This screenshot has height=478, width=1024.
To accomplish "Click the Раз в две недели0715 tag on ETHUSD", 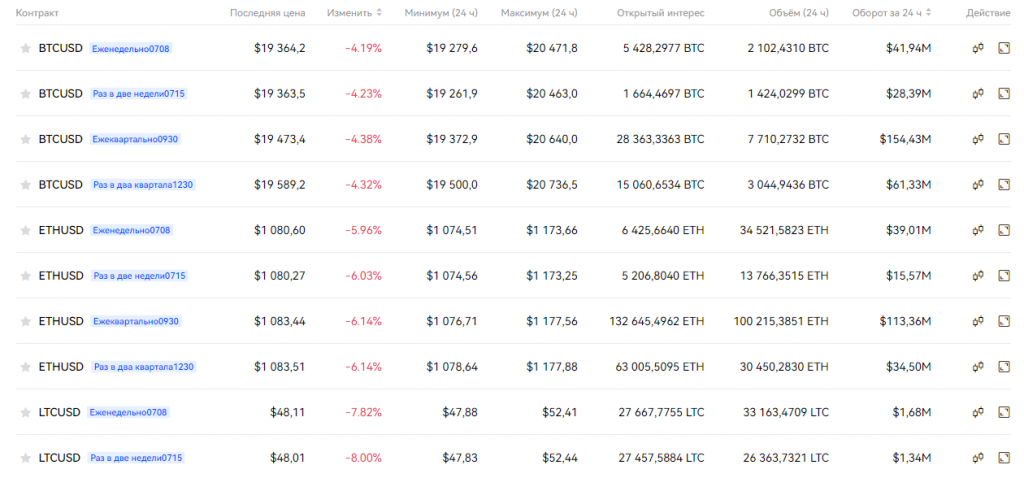I will [139, 276].
